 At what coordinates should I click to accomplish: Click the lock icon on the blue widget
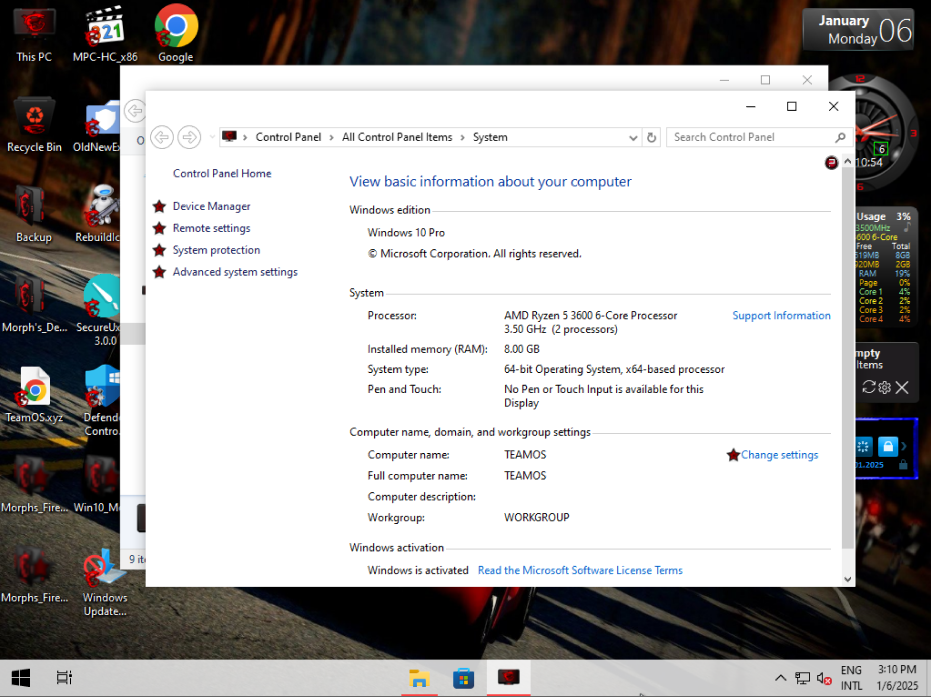coord(888,446)
